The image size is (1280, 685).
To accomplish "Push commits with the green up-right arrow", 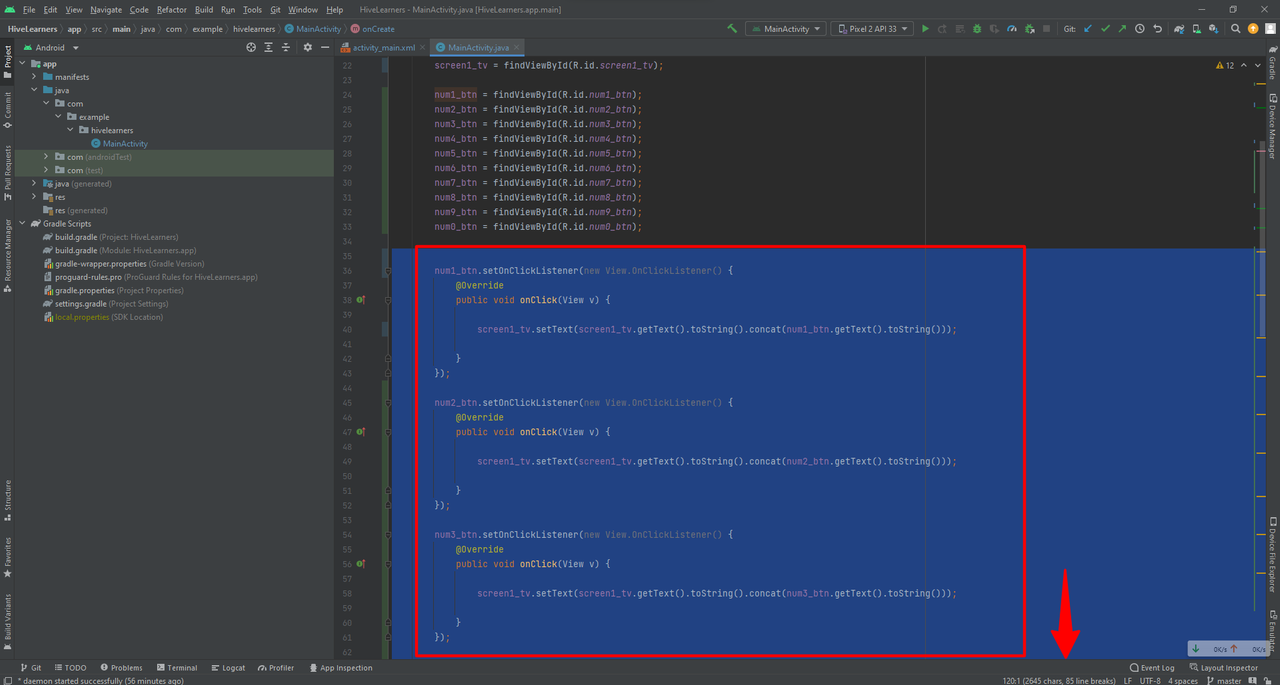I will click(x=1122, y=29).
